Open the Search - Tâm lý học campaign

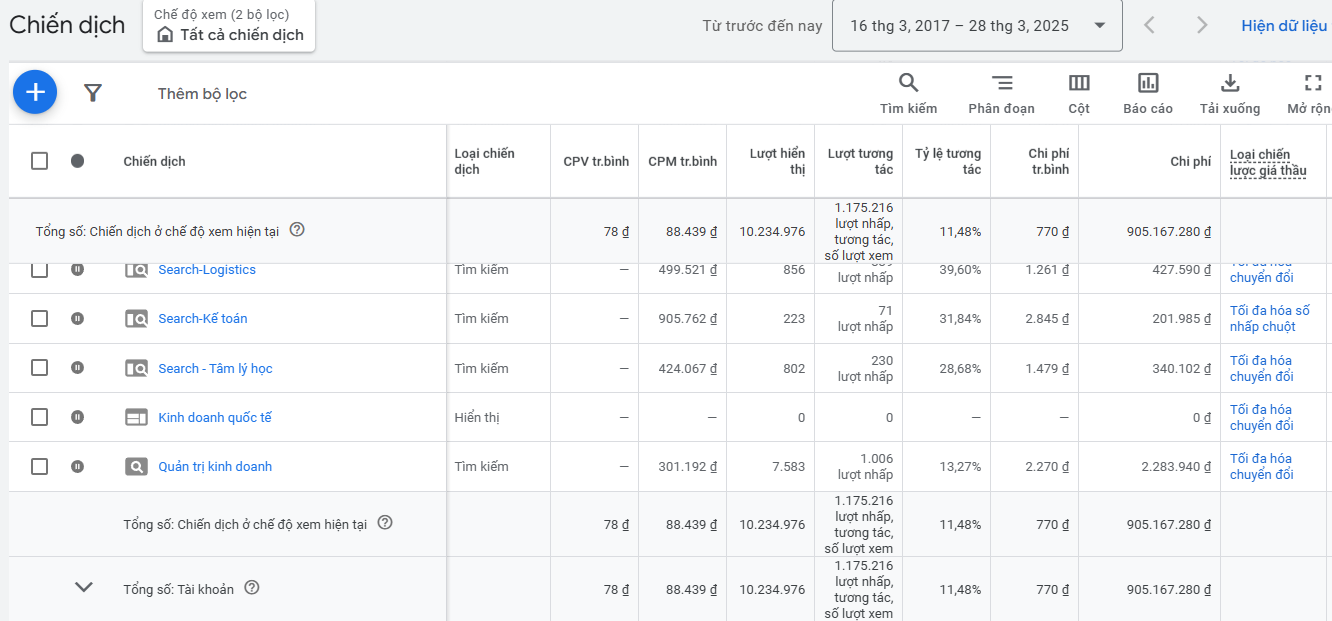click(215, 368)
